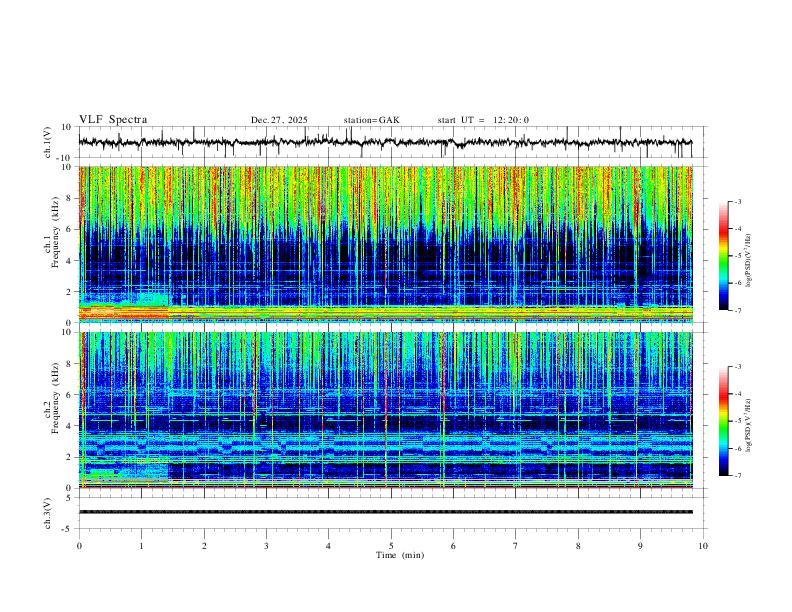Click the ch.1 colorbar "log(PSD)(V²/Hz)" label

click(x=749, y=260)
